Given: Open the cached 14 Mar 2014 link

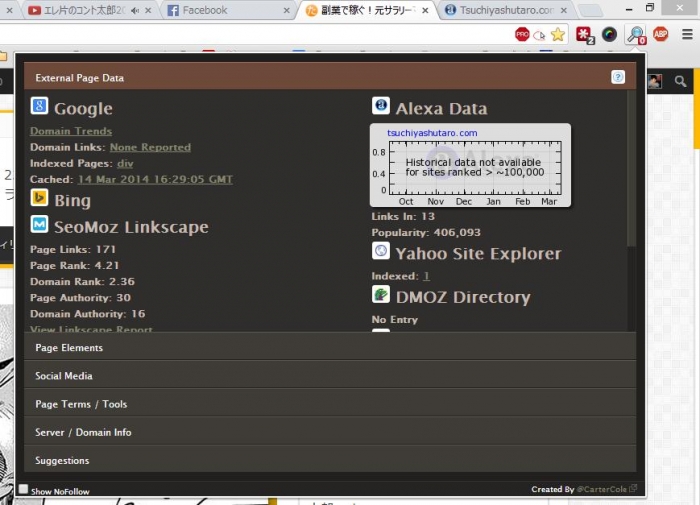Looking at the screenshot, I should point(155,179).
